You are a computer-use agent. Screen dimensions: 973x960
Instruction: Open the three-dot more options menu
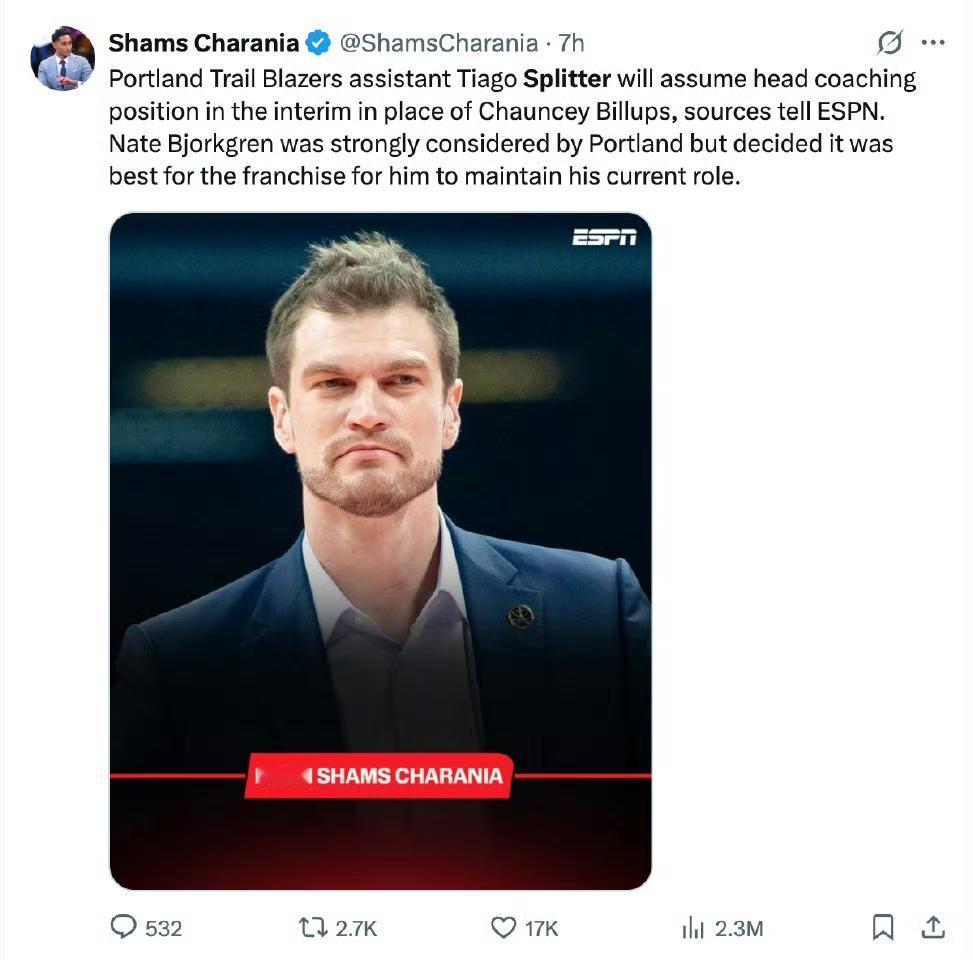[932, 43]
